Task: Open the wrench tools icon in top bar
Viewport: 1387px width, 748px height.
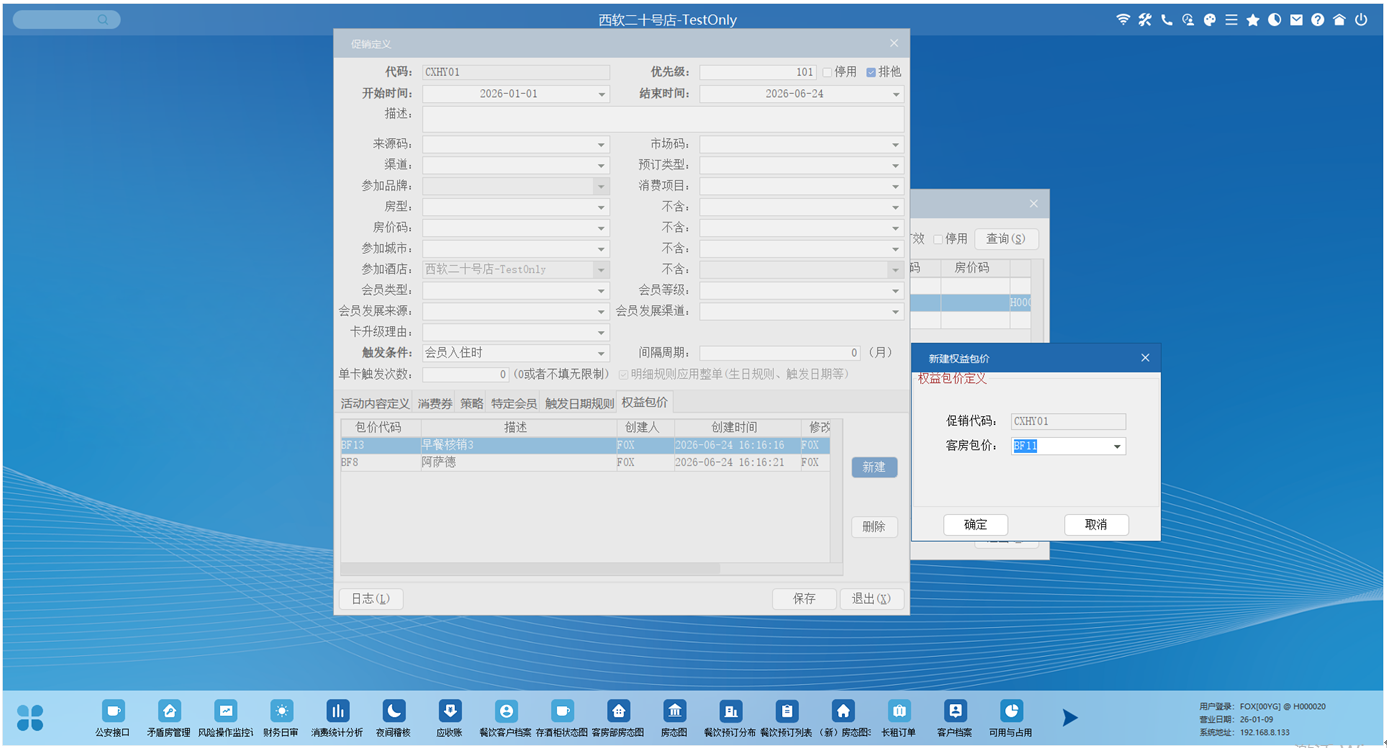Action: click(1145, 19)
